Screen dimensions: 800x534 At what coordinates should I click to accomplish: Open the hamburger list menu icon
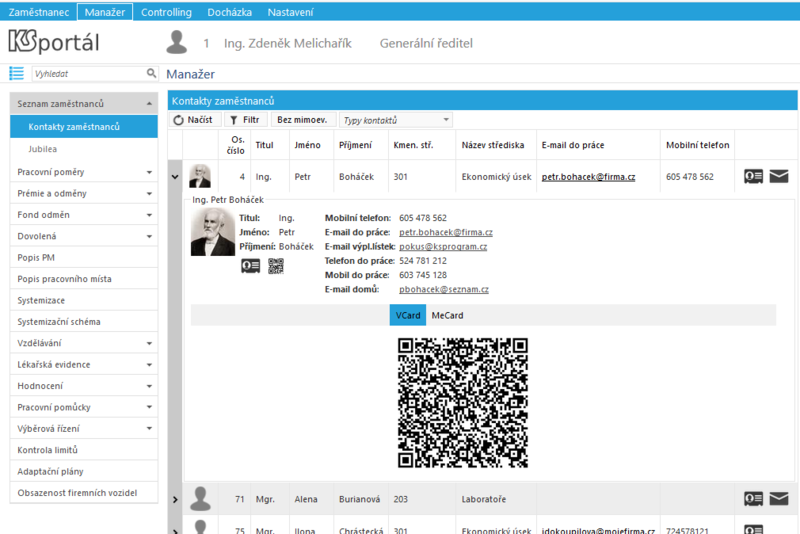pyautogui.click(x=16, y=73)
